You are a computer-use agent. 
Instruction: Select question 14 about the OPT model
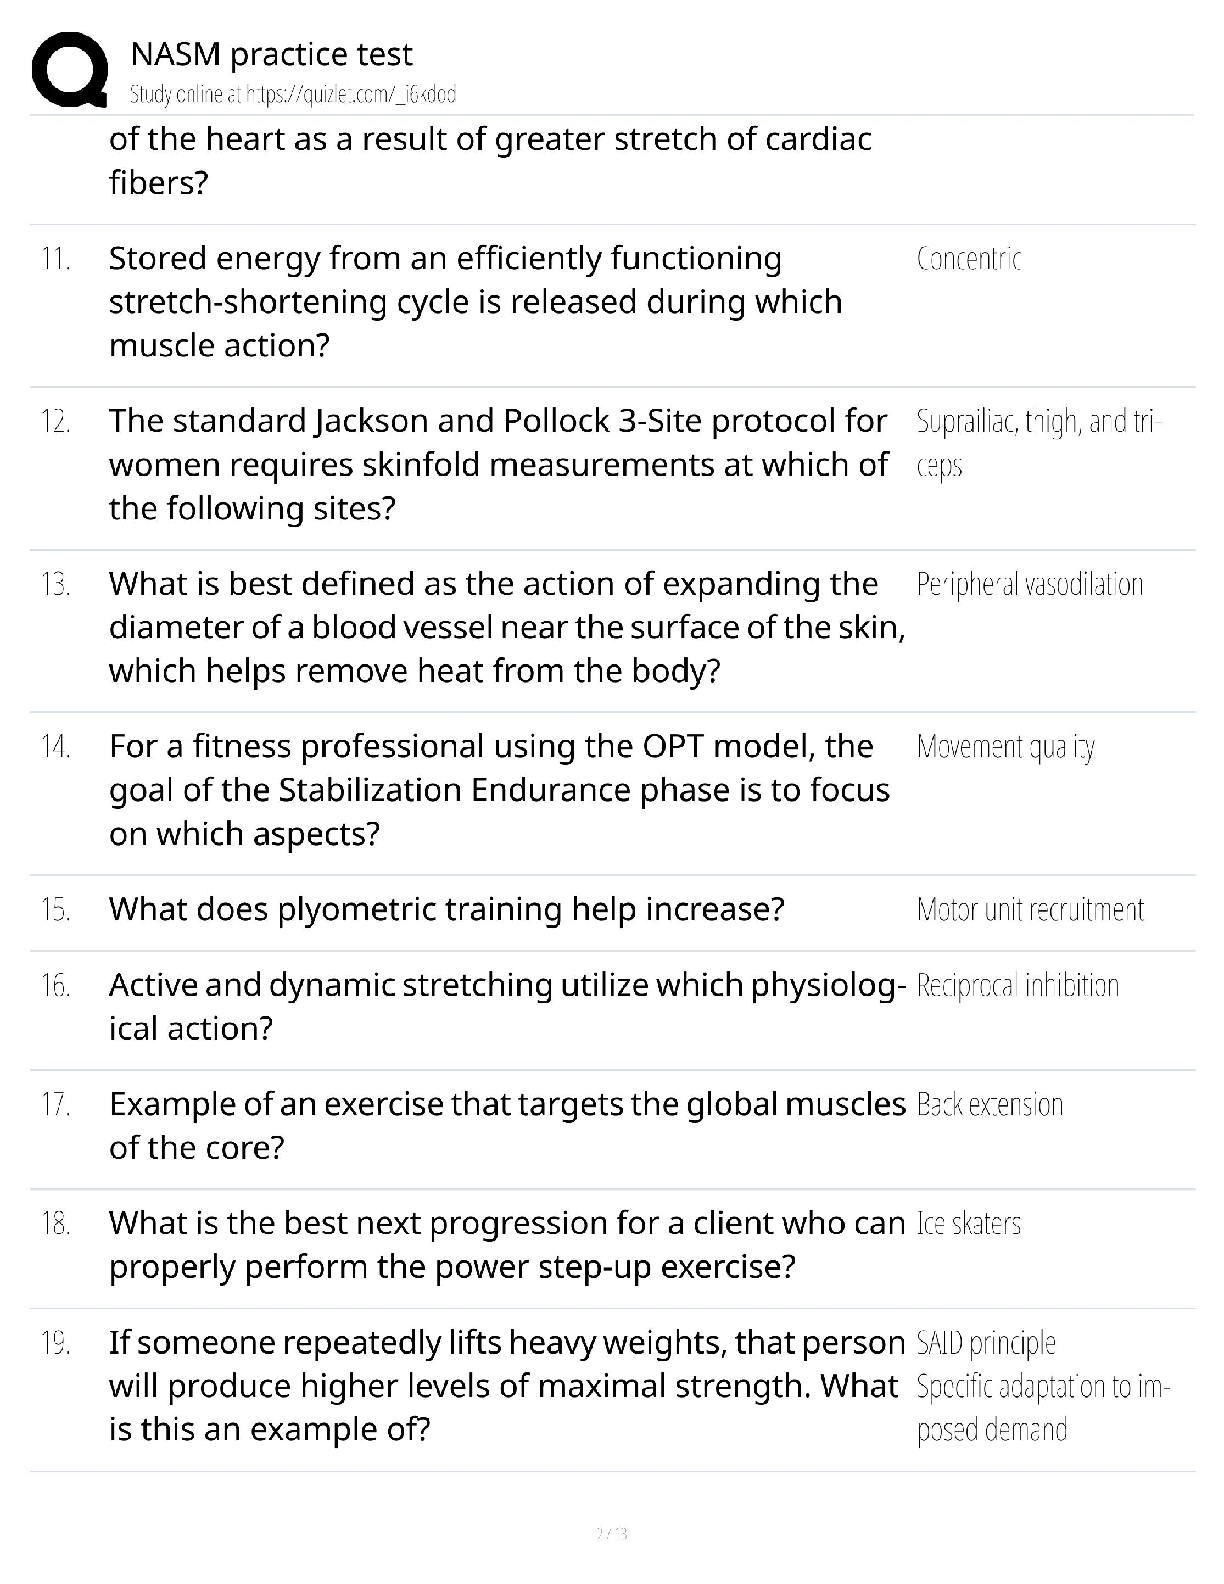(499, 790)
